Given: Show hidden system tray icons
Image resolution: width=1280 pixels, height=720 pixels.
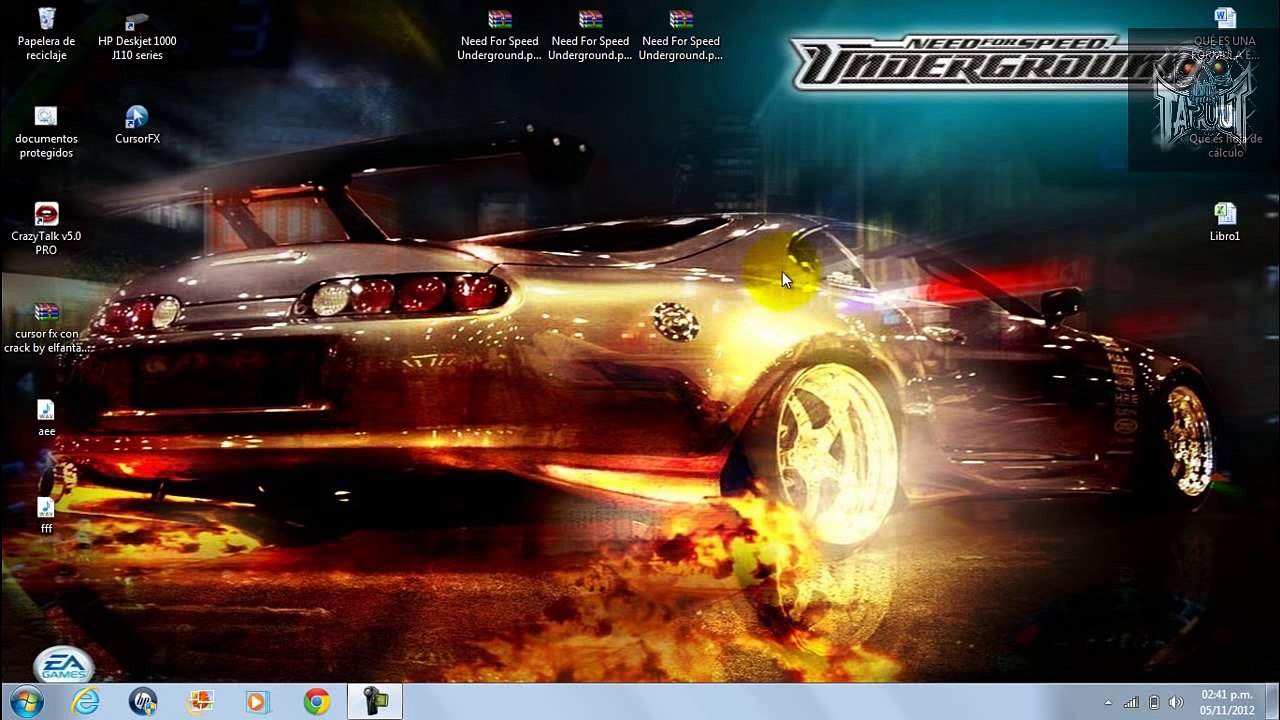Looking at the screenshot, I should click(x=1108, y=702).
